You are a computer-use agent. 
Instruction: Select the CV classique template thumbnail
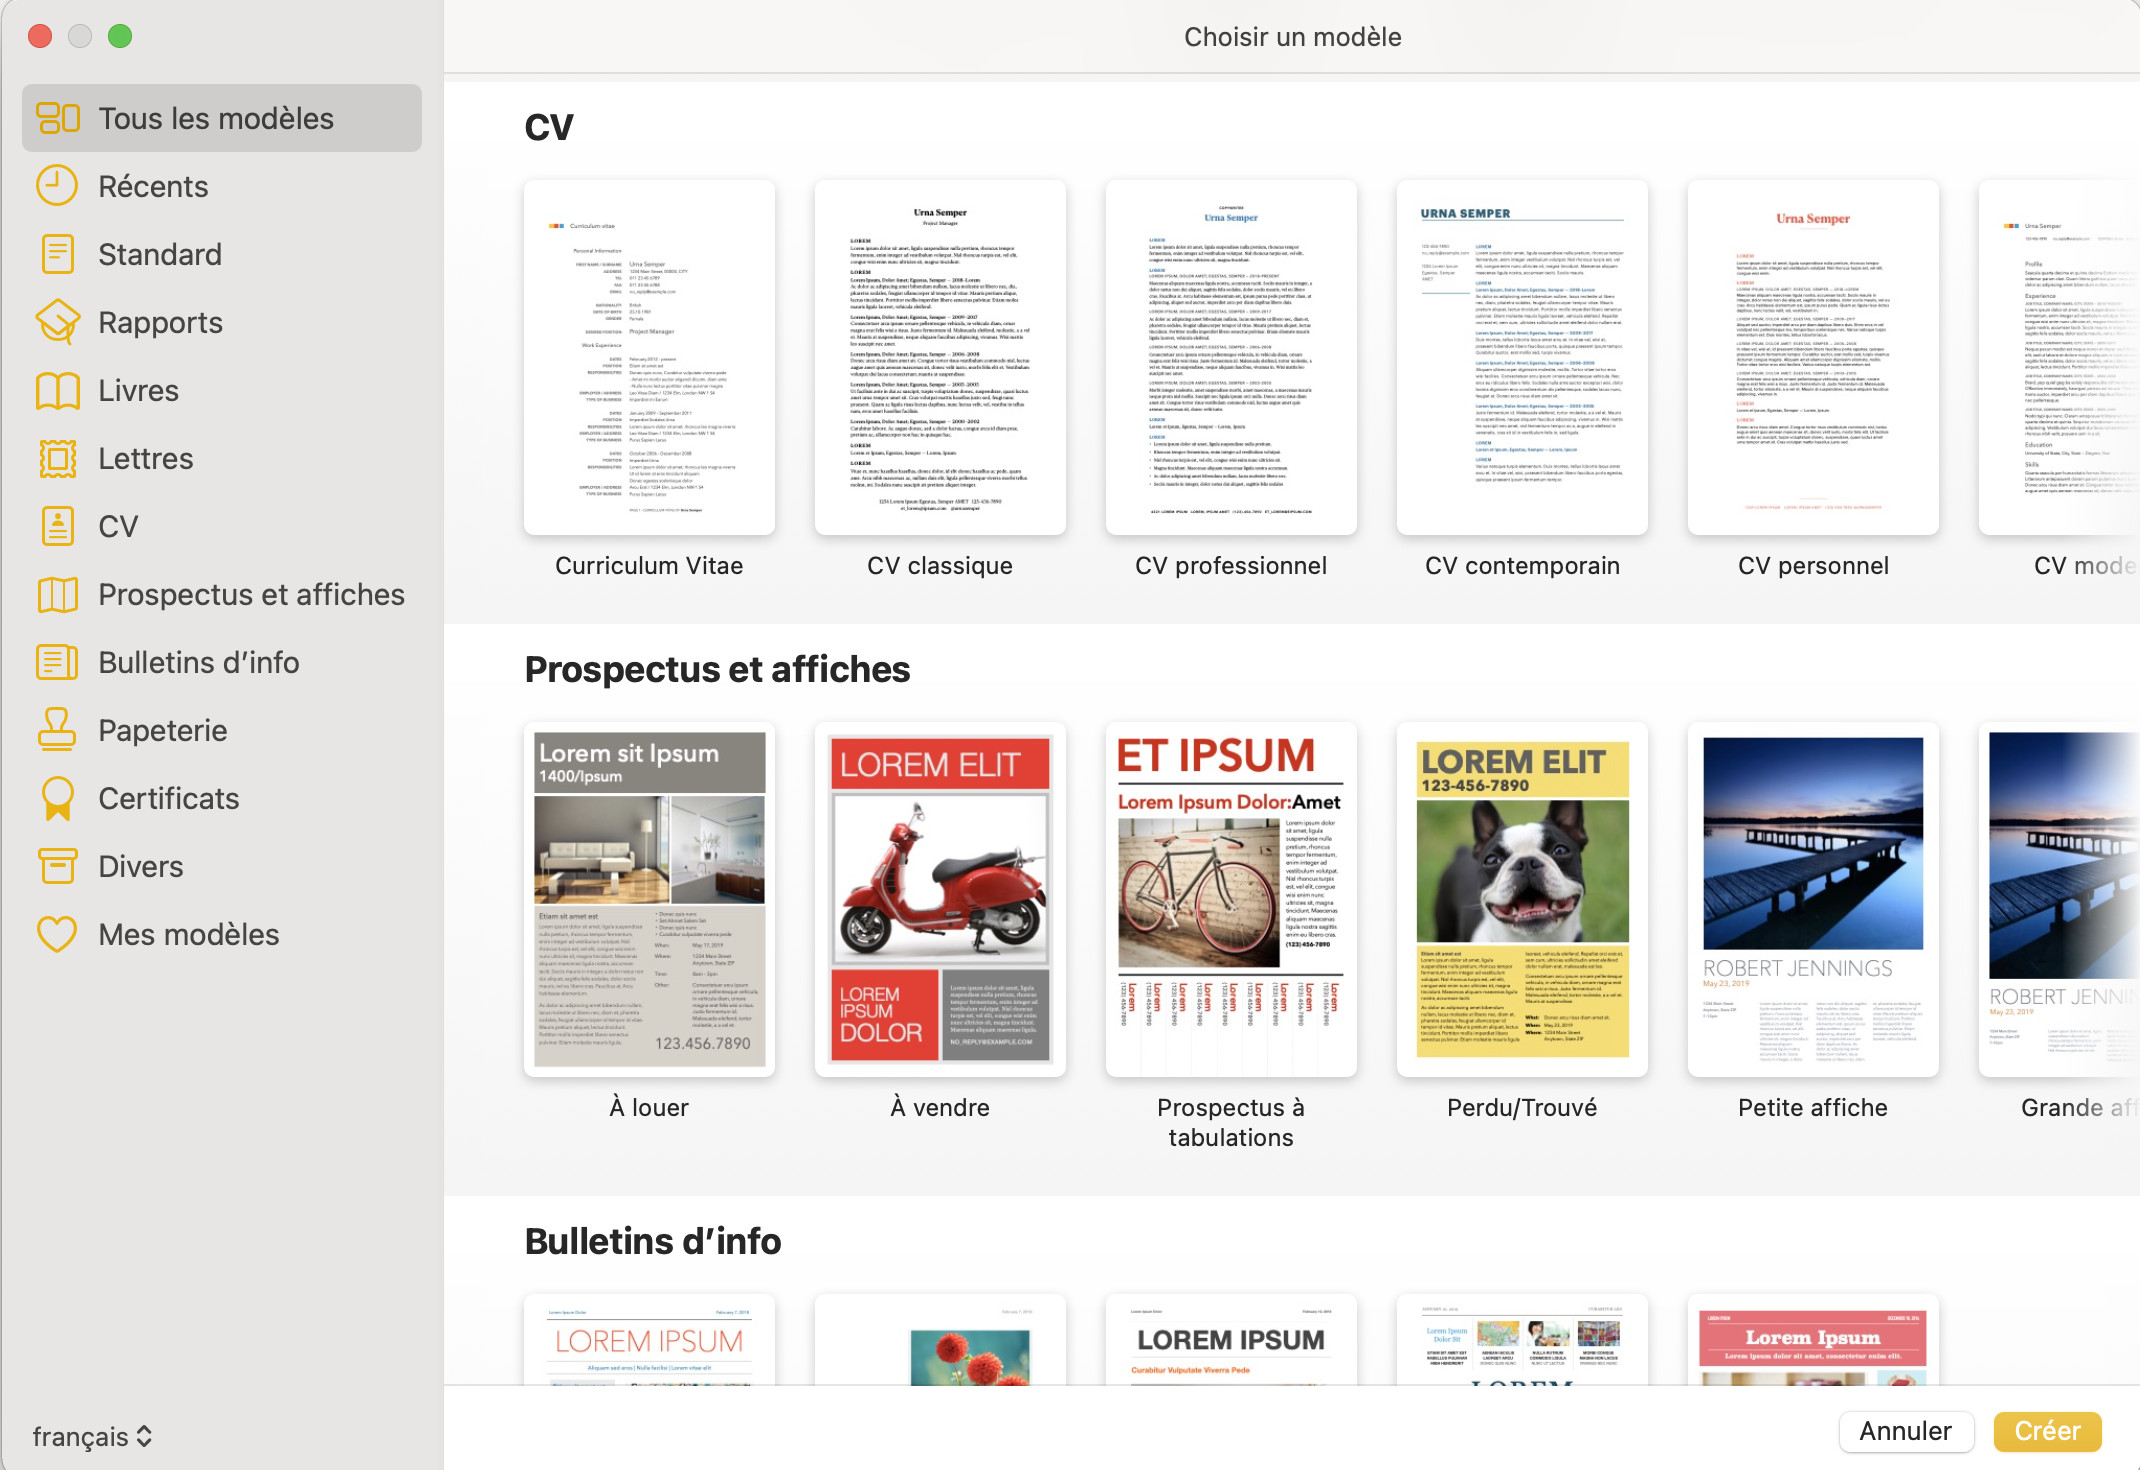[940, 357]
